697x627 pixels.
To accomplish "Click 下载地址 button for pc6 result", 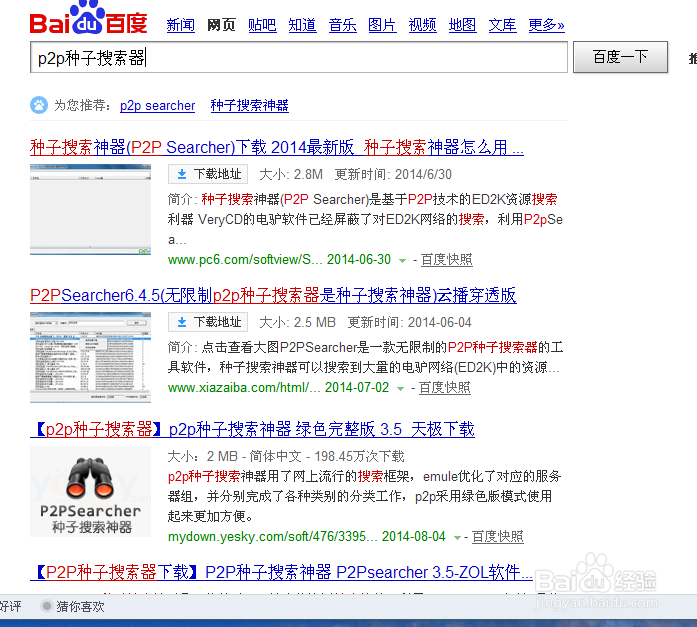I will pos(208,174).
